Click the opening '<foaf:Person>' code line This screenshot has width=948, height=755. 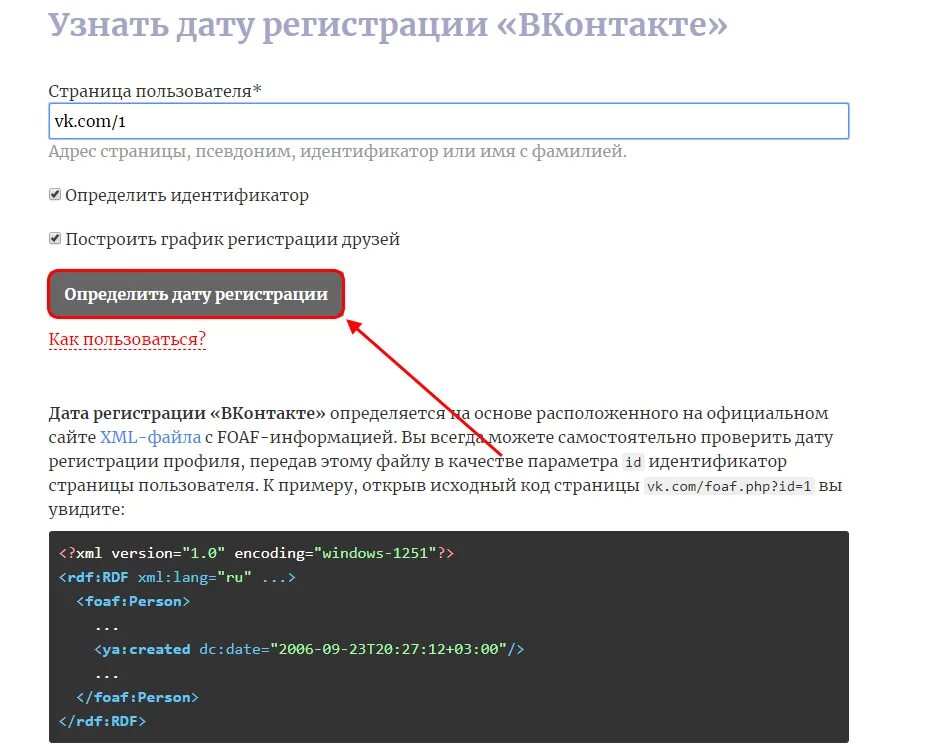pyautogui.click(x=133, y=601)
